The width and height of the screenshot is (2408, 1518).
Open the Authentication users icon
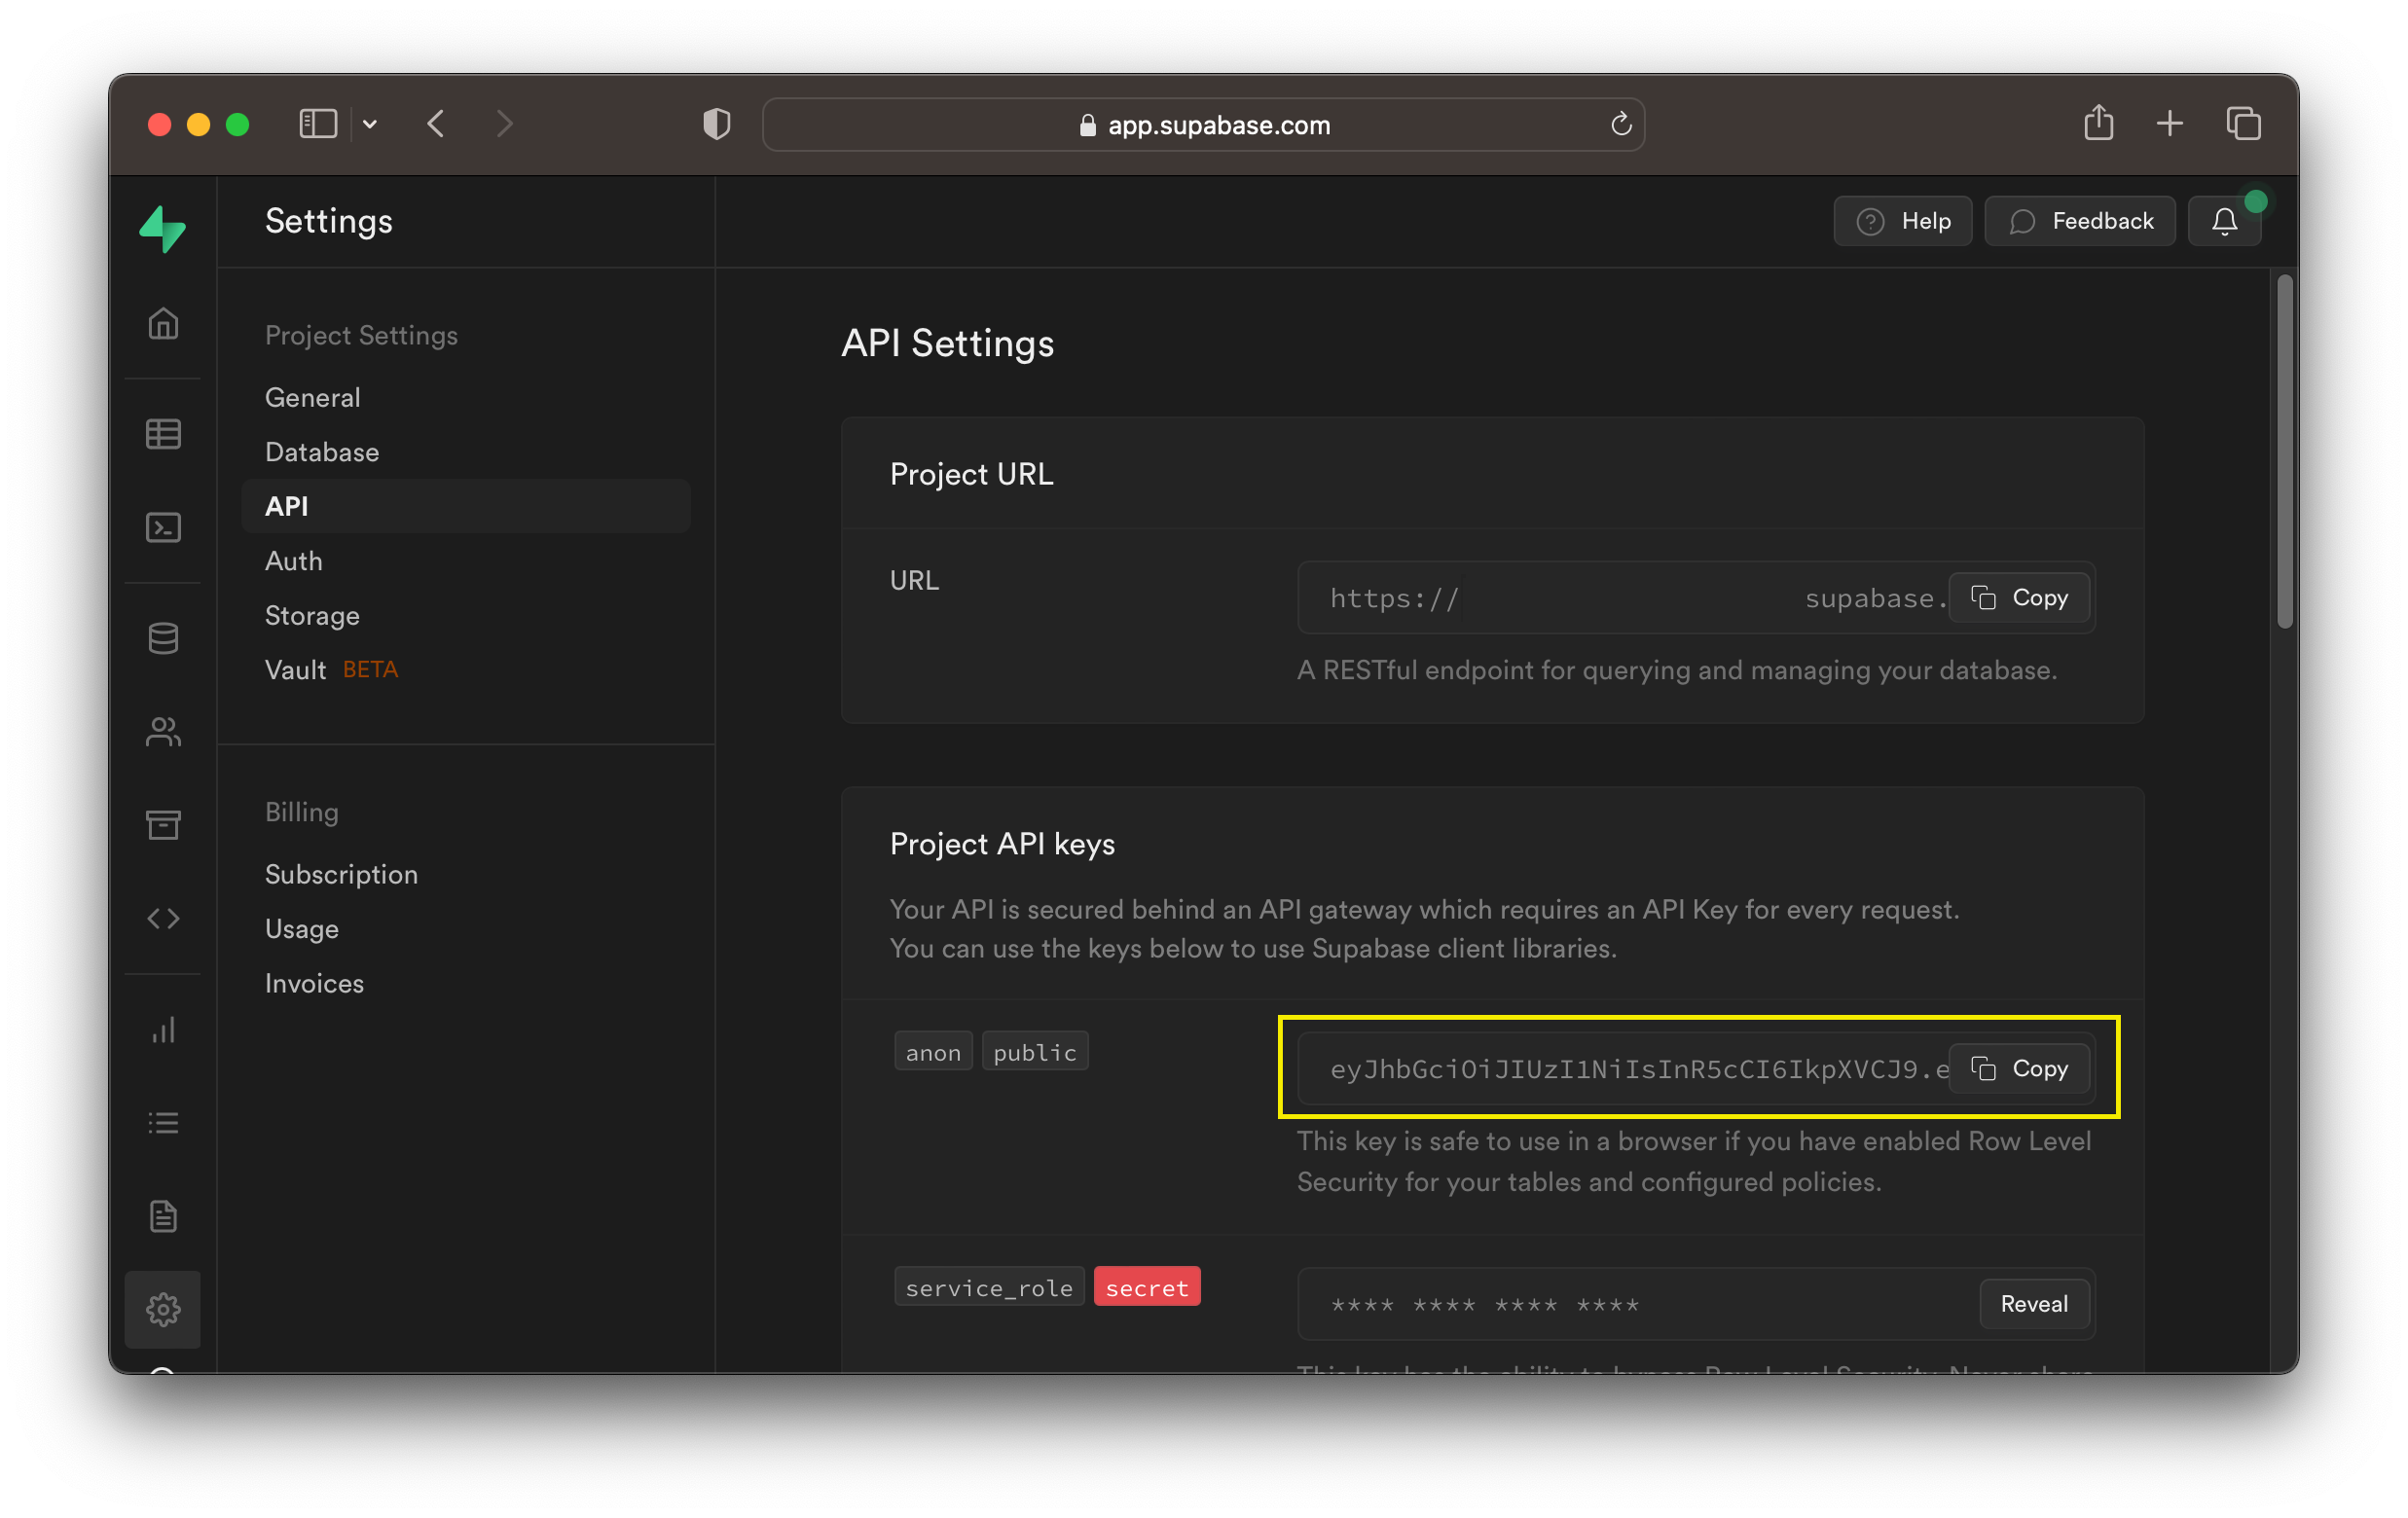[163, 732]
